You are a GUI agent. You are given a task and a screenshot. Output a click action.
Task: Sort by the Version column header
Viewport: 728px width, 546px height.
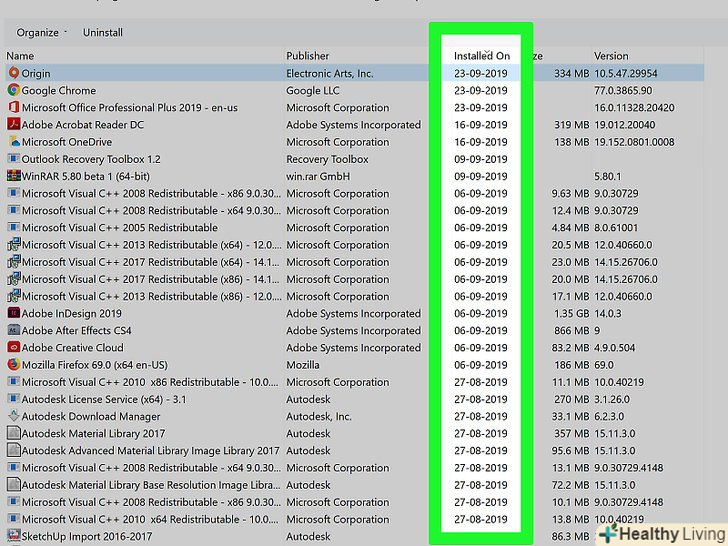(611, 56)
